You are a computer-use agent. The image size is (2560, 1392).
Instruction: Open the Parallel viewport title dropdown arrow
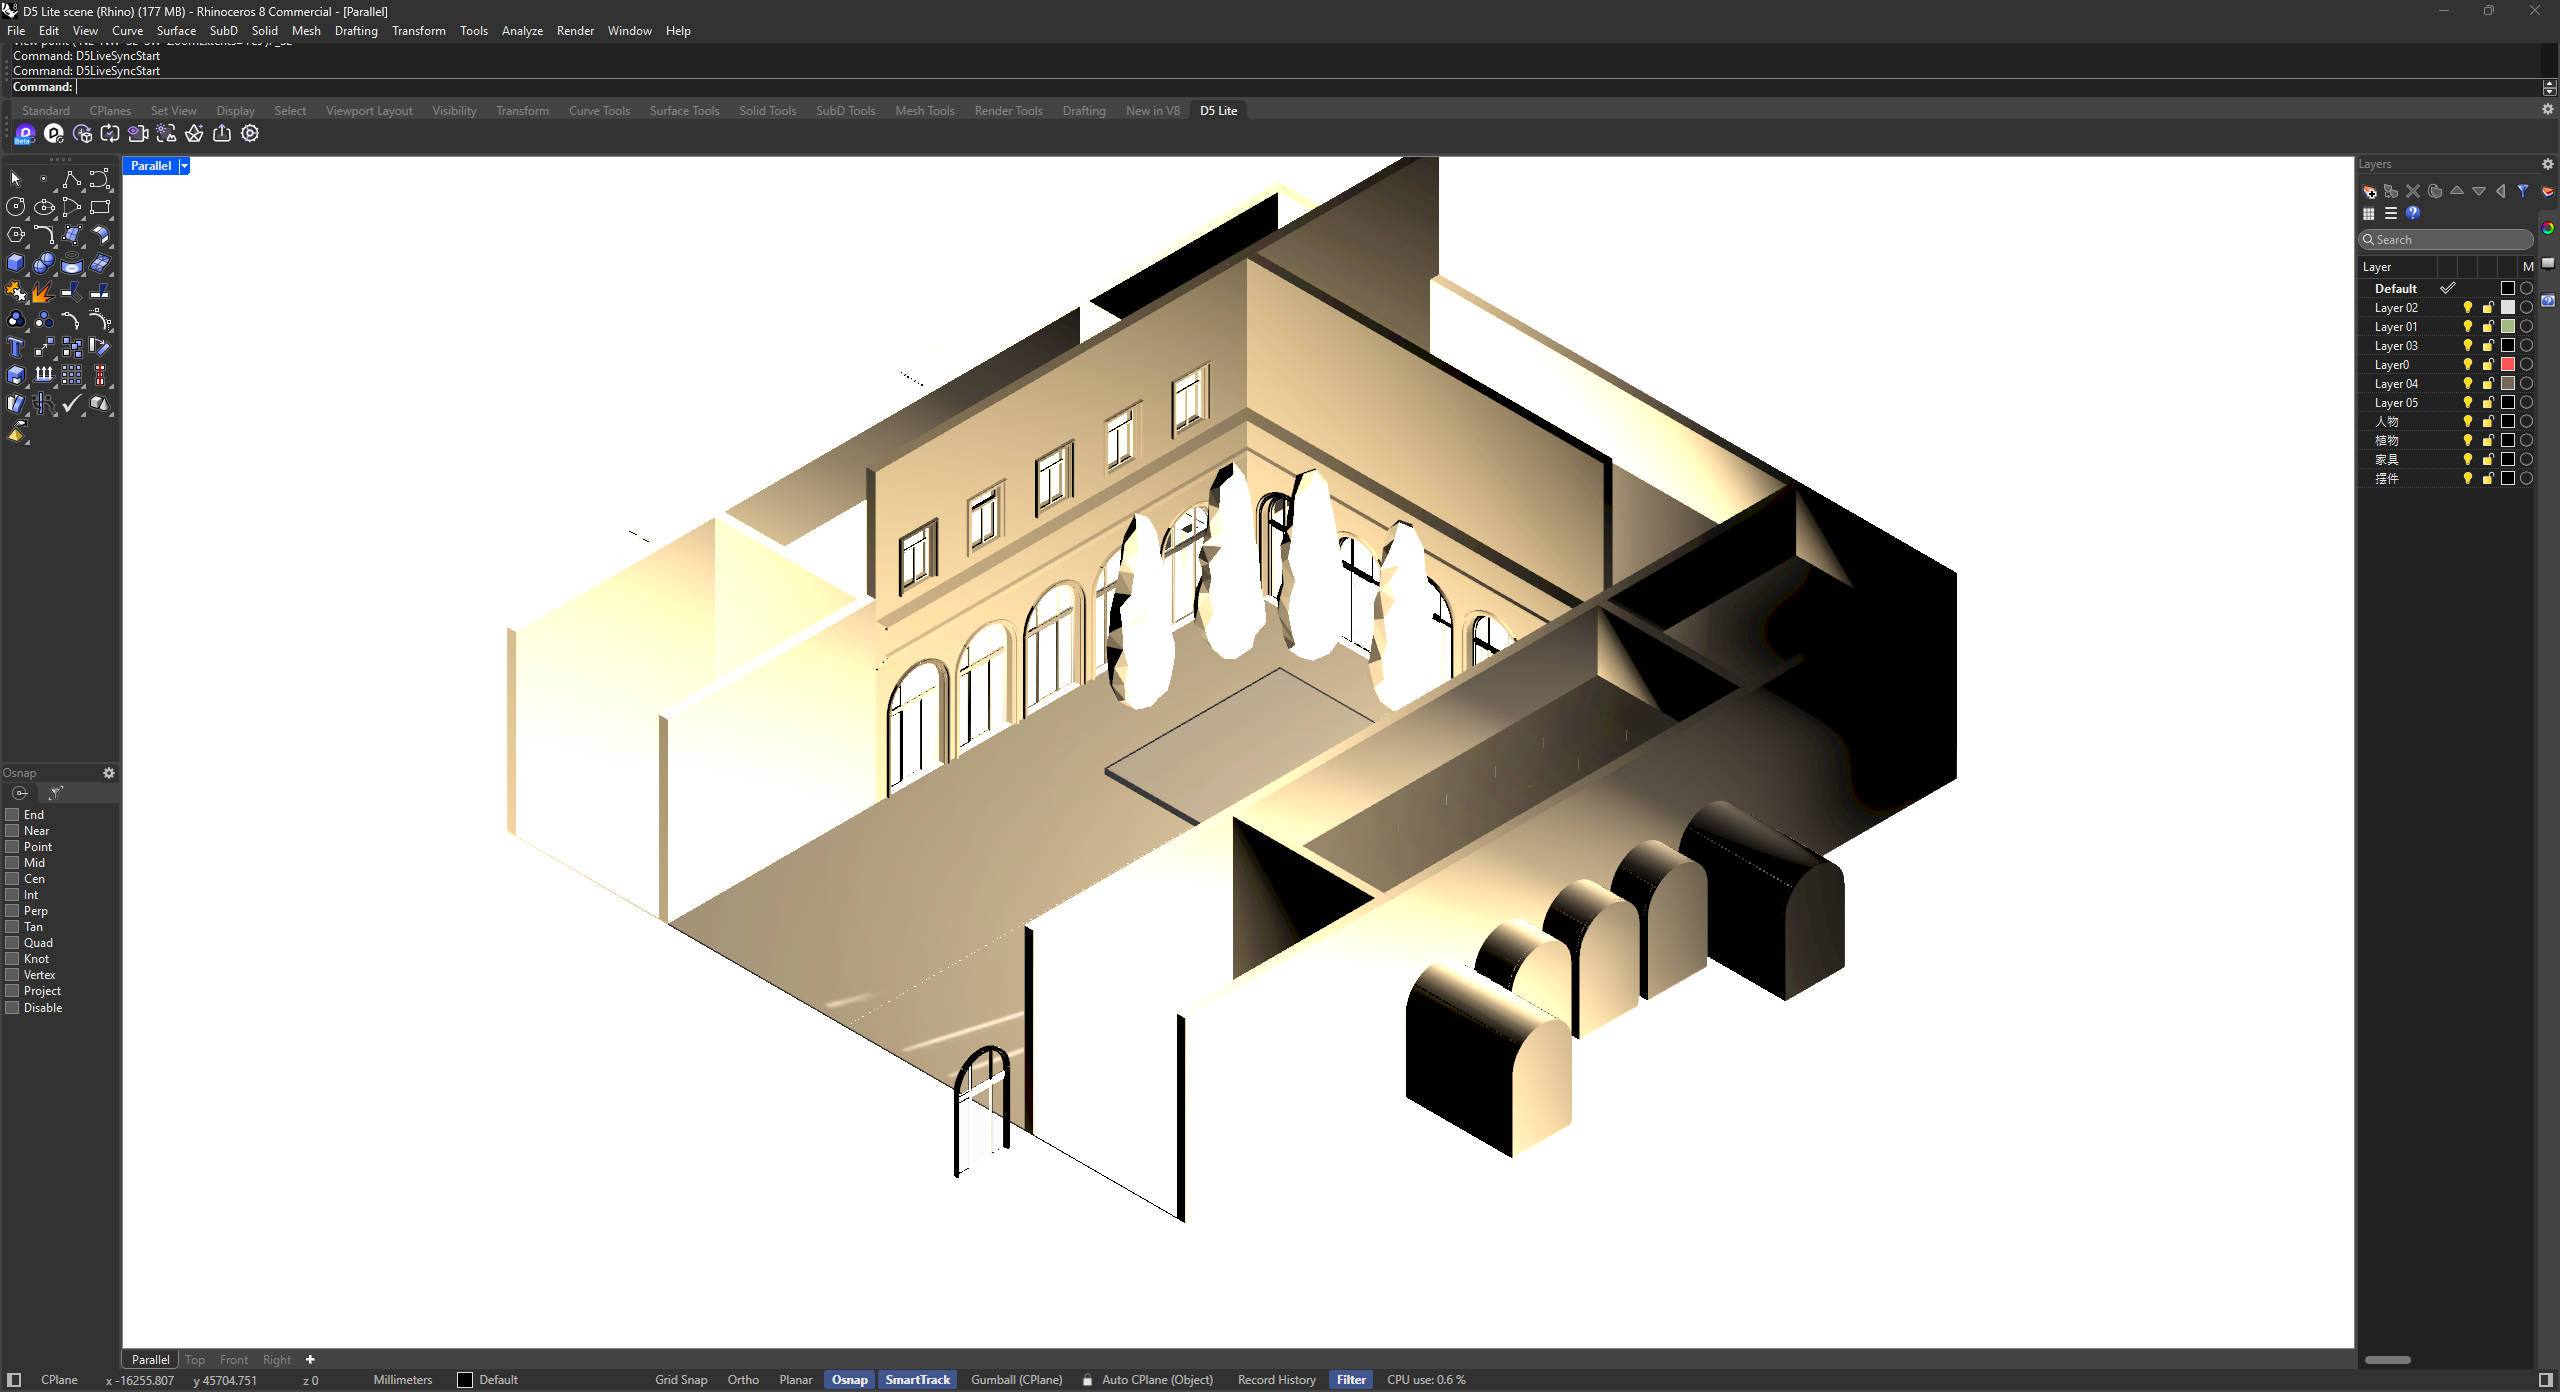tap(184, 166)
